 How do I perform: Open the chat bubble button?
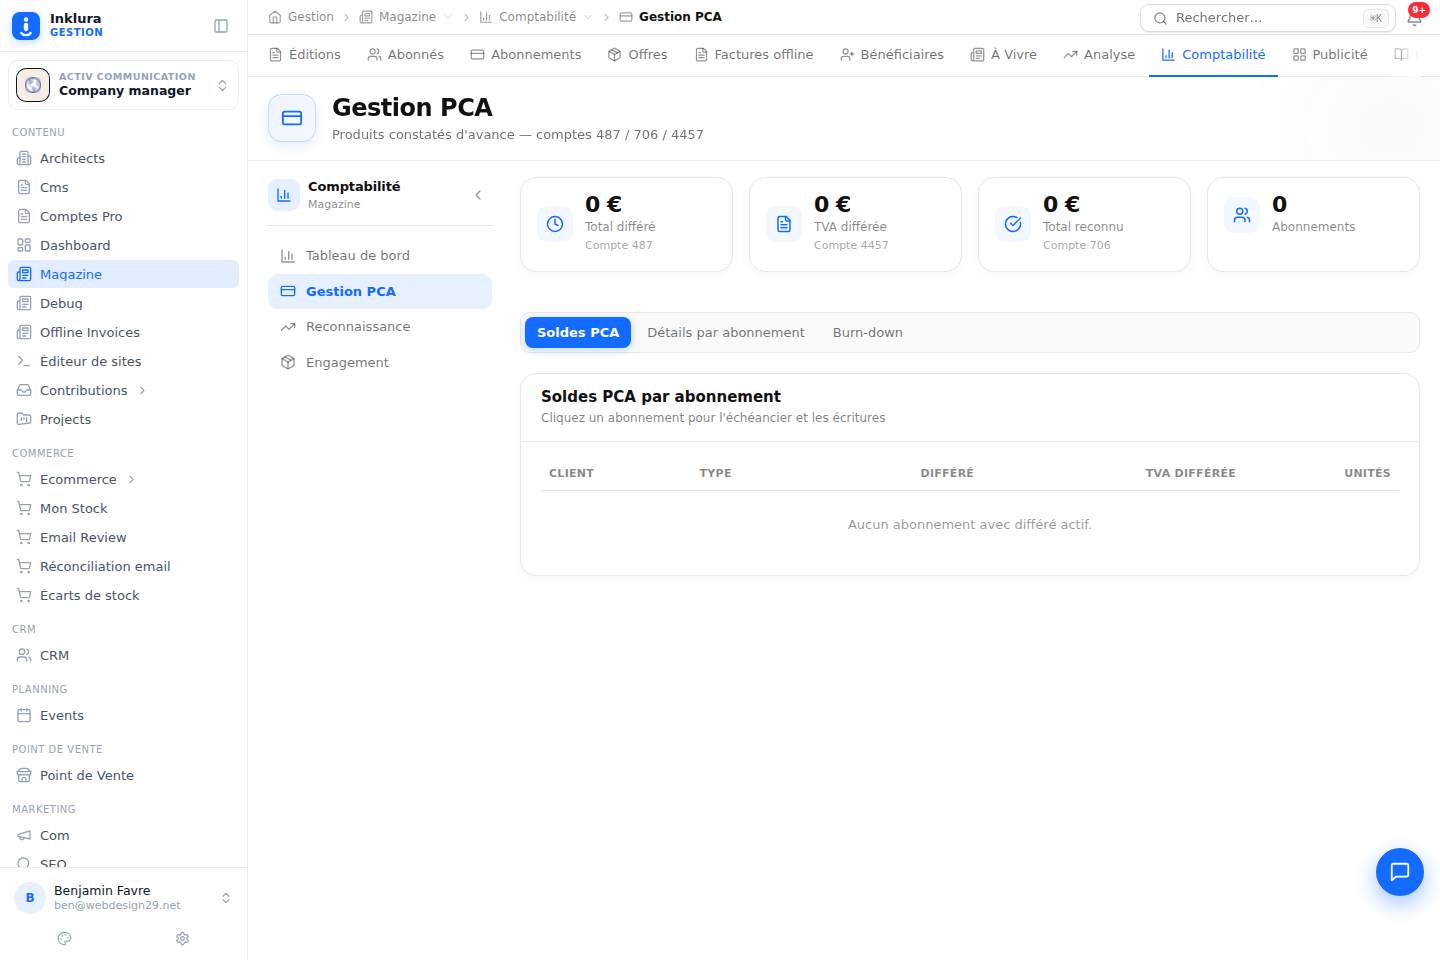(x=1399, y=871)
